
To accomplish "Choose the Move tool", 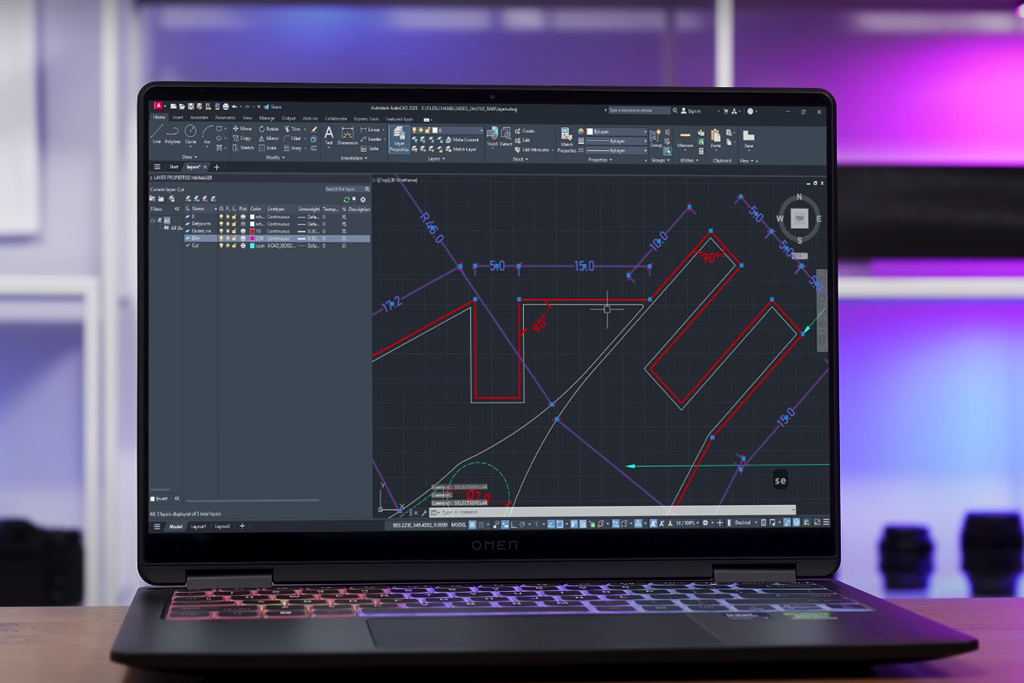I will [x=242, y=129].
